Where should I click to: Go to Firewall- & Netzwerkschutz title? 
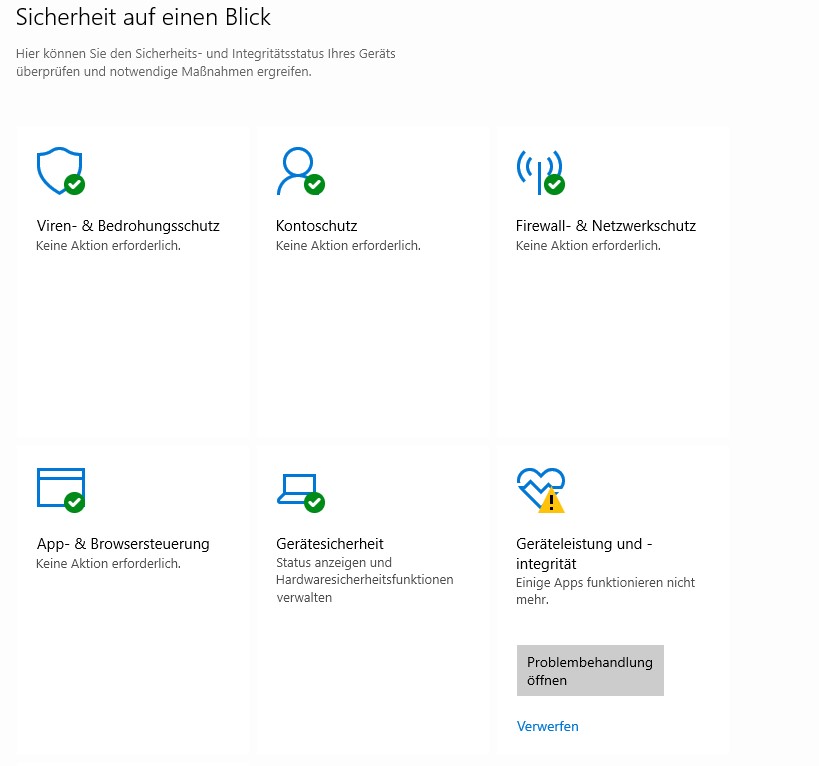606,226
